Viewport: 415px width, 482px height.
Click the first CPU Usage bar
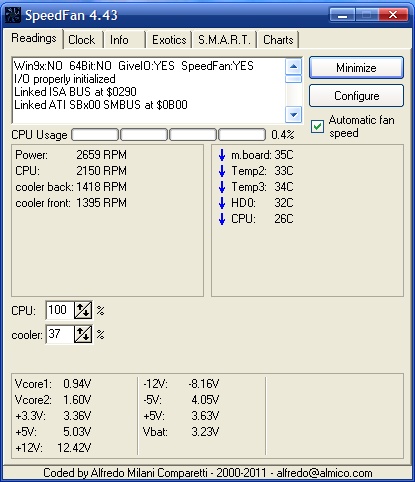pyautogui.click(x=95, y=135)
